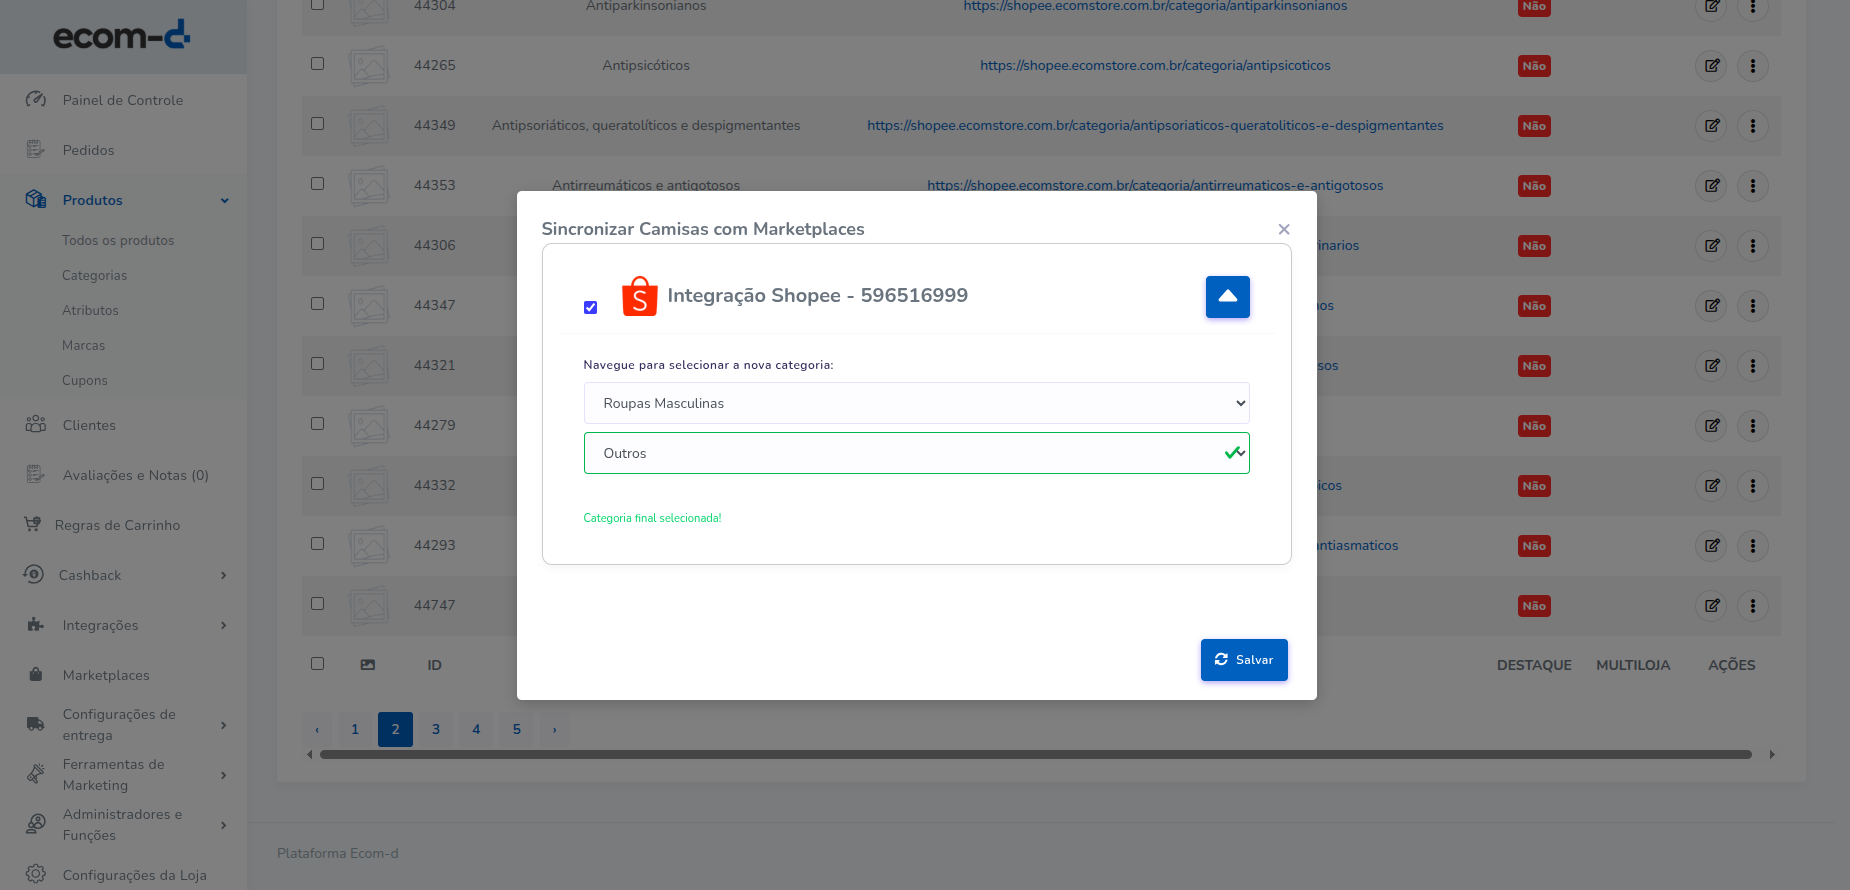Viewport: 1850px width, 890px height.
Task: Open the Atributos submenu item
Action: 90,310
